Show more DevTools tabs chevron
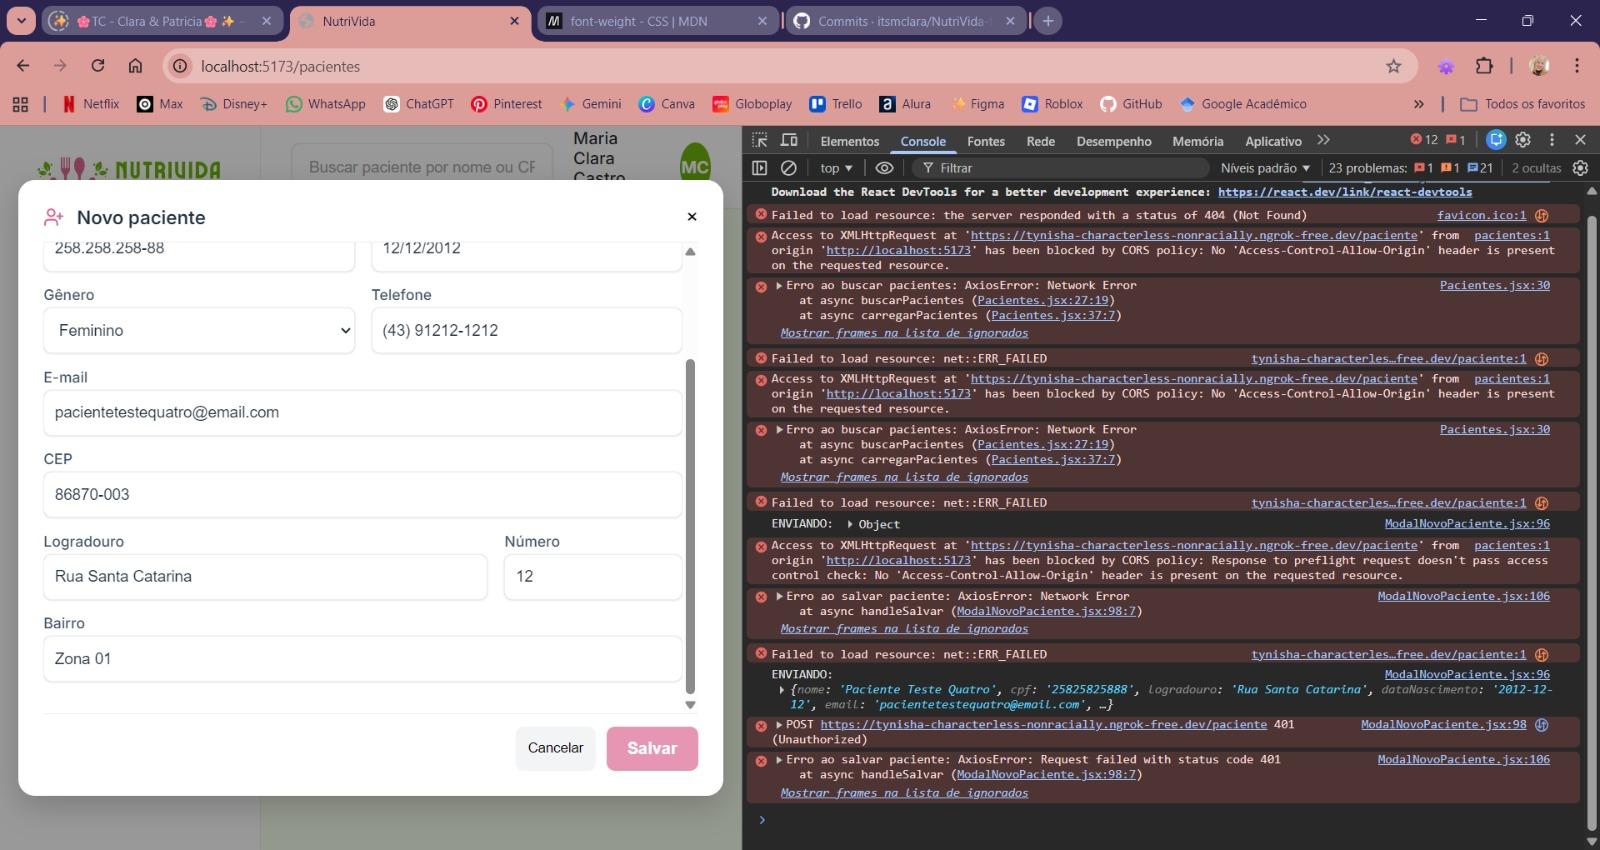Viewport: 1600px width, 850px height. click(1324, 140)
